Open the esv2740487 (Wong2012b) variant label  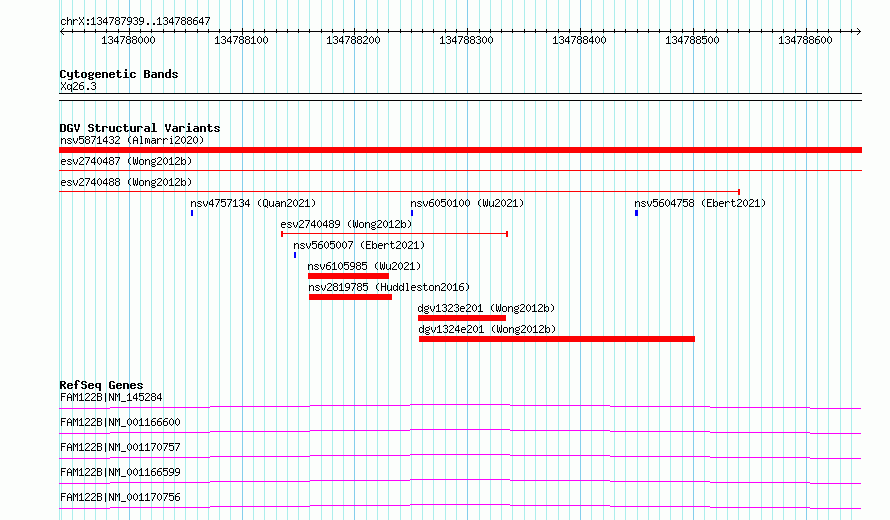[x=126, y=161]
